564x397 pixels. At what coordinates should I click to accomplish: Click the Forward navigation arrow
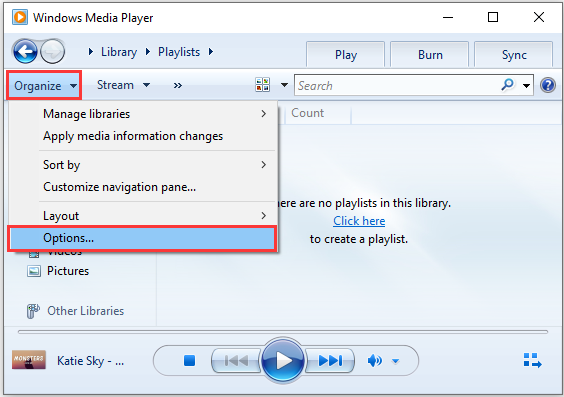(x=53, y=51)
